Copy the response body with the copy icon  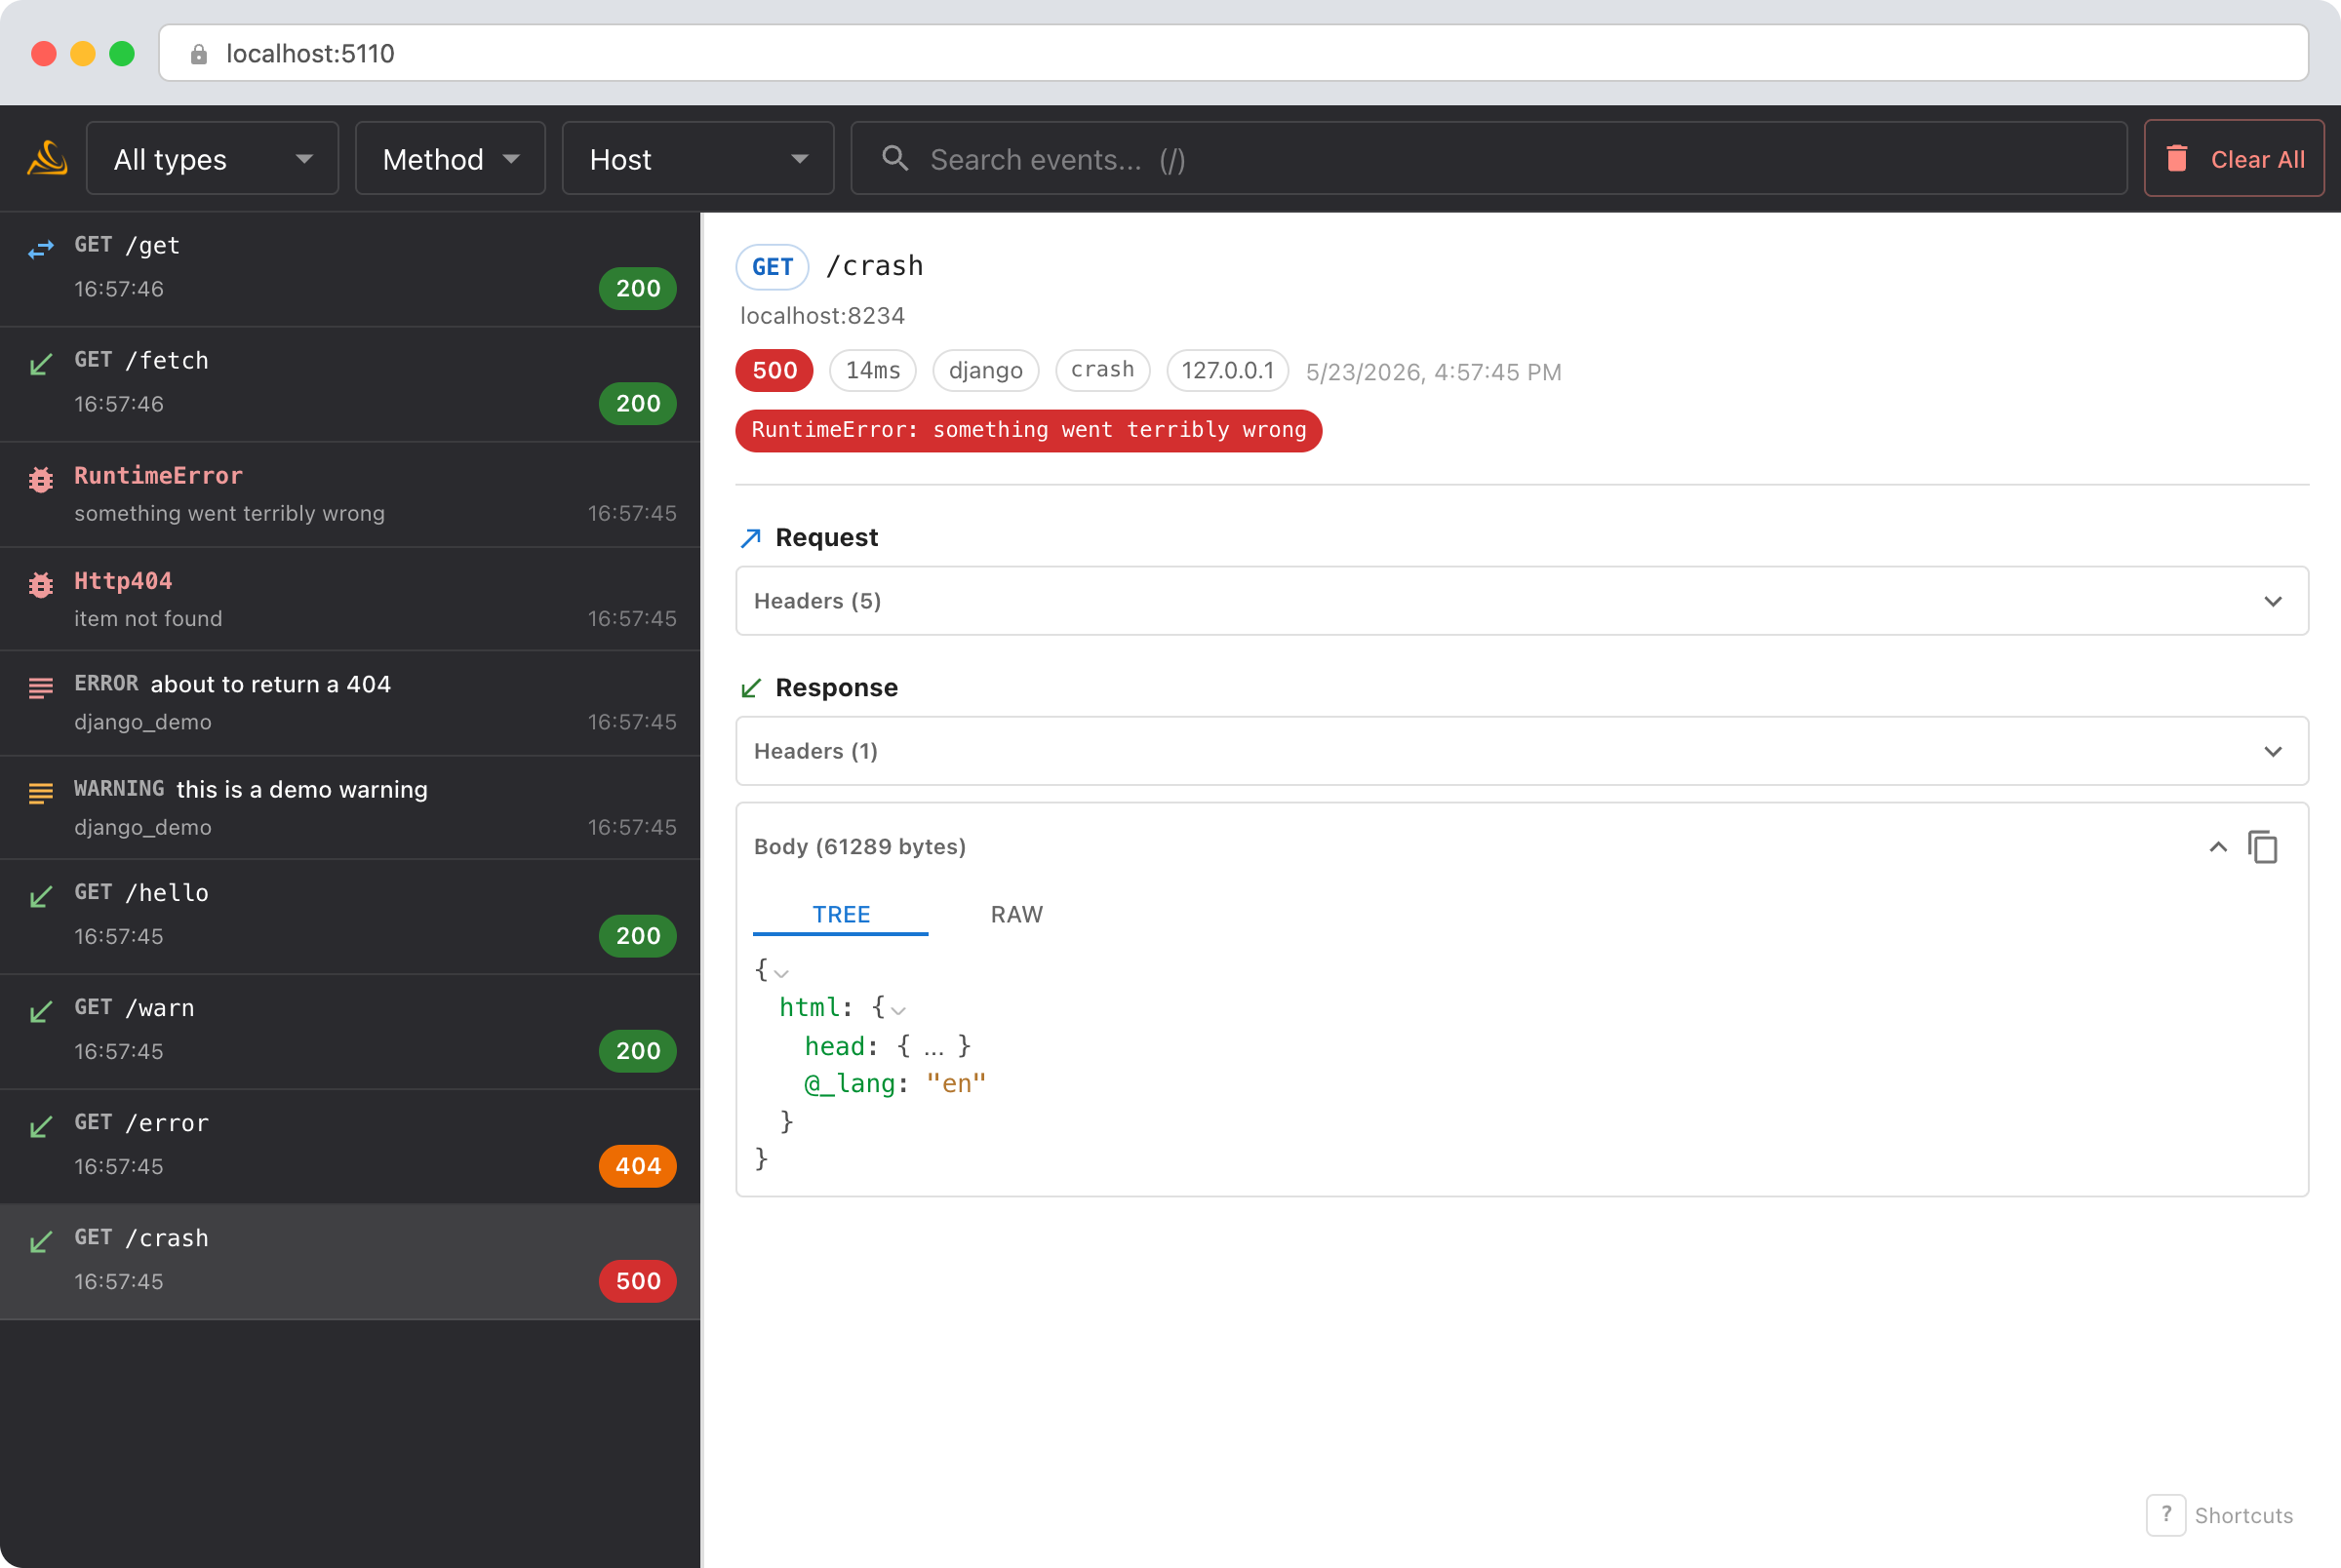click(2263, 847)
